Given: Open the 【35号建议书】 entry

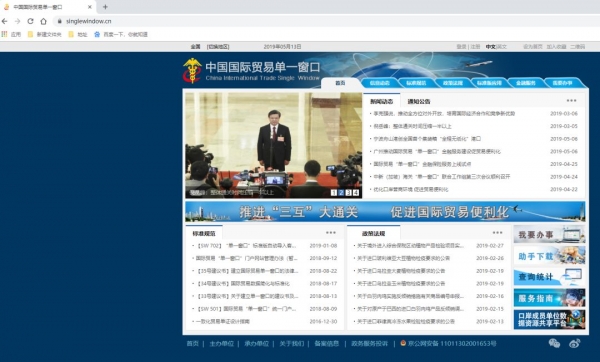Looking at the screenshot, I should pos(247,271).
